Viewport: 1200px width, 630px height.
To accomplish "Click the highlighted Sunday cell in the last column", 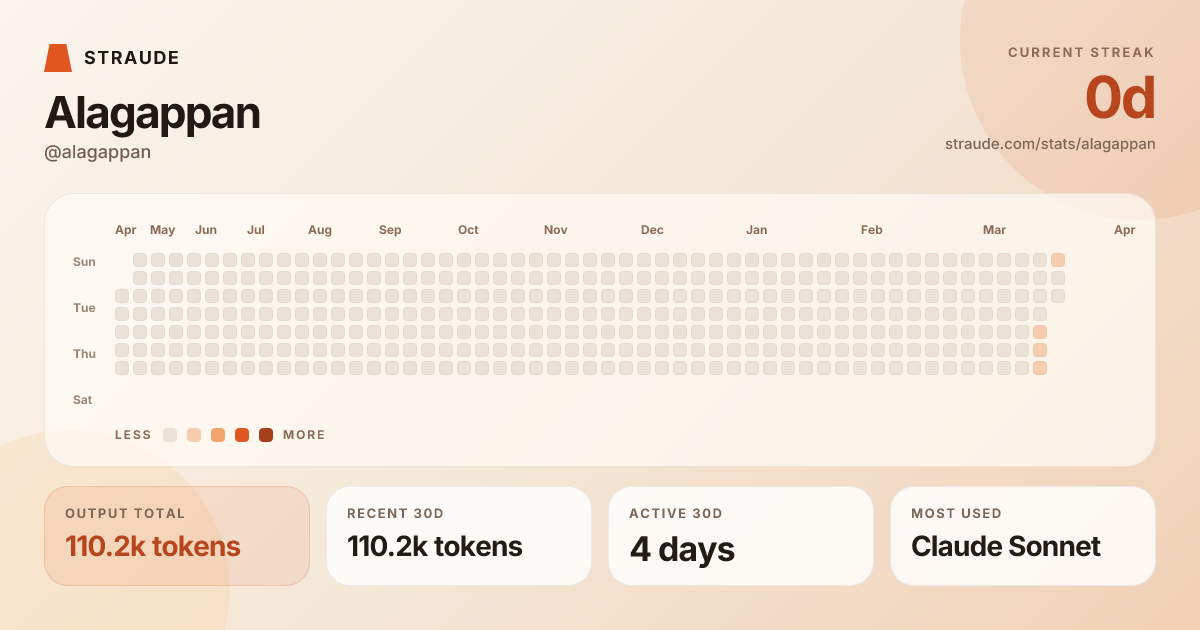I will pos(1058,260).
